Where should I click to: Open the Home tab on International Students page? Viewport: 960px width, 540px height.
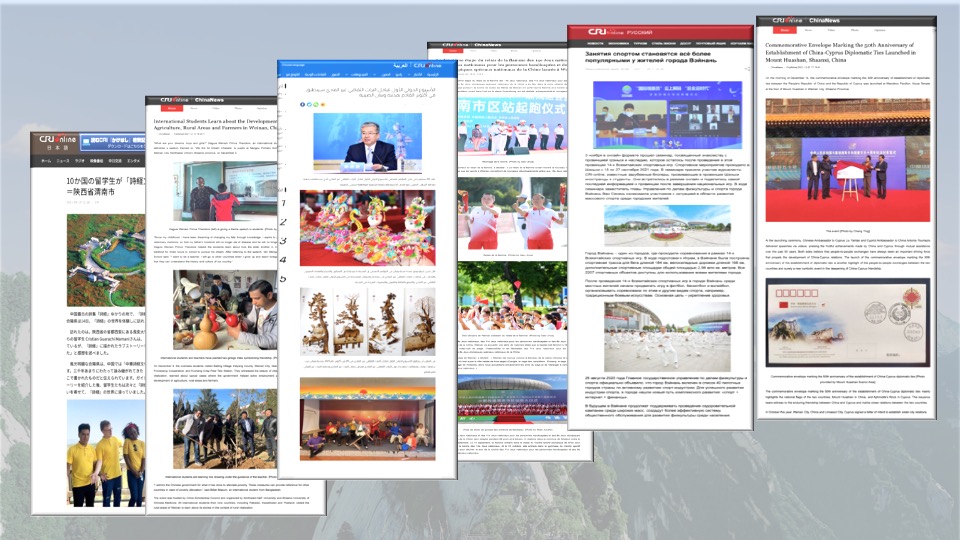tap(172, 108)
